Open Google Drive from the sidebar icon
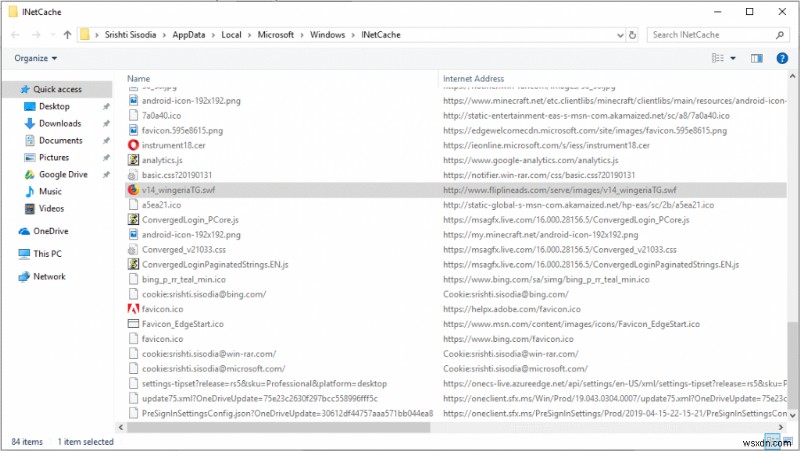The height and width of the screenshot is (451, 800). [x=27, y=174]
